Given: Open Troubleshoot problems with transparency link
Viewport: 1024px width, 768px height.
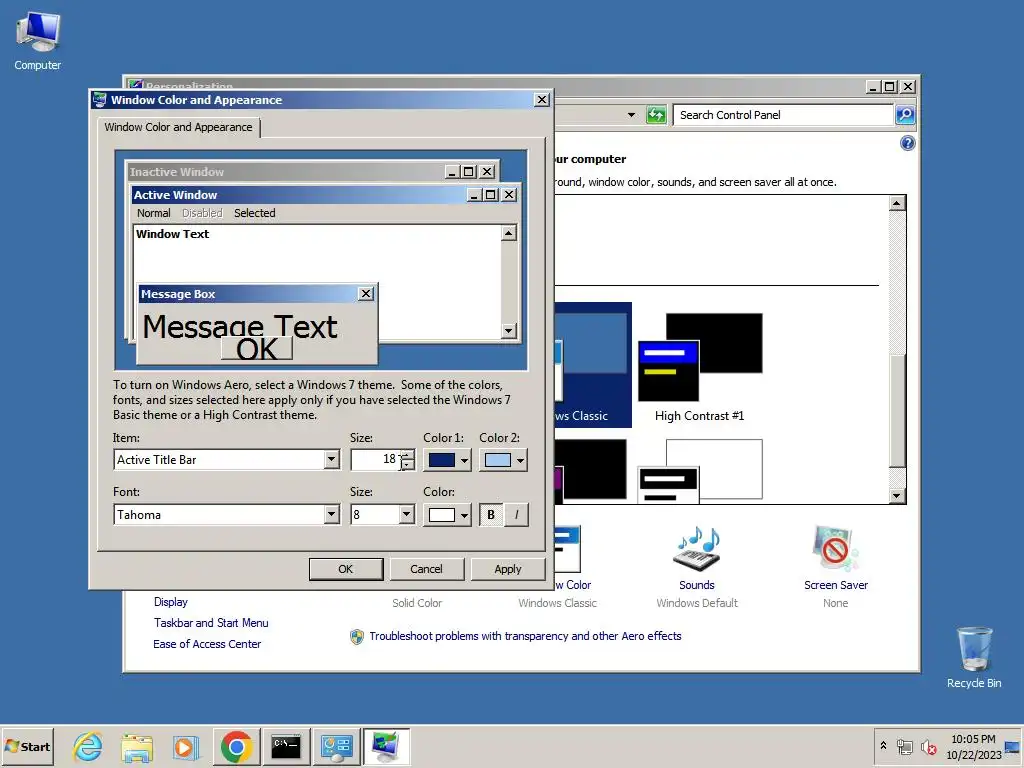Looking at the screenshot, I should 525,636.
